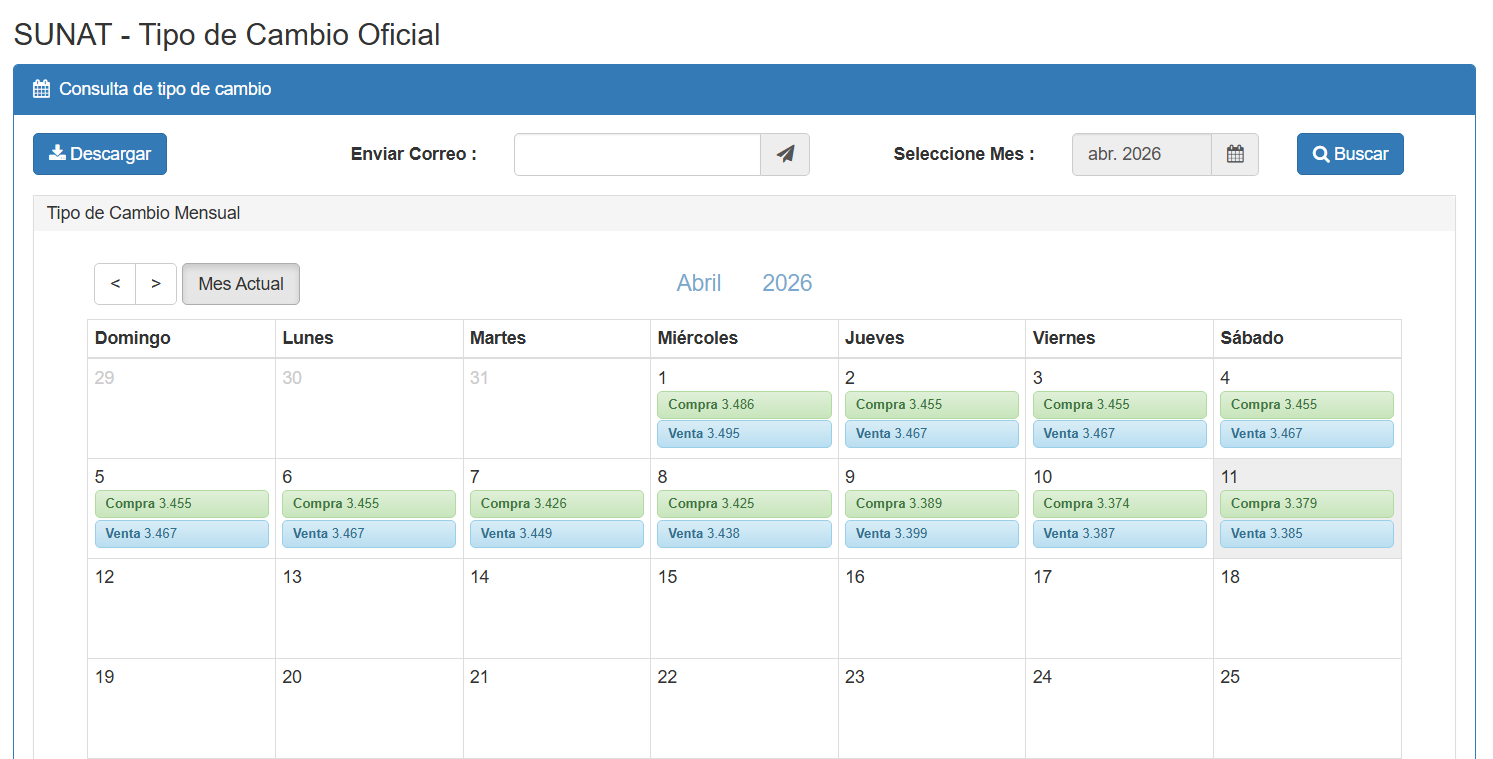Go to next month with > arrow
This screenshot has height=759, width=1493.
[x=156, y=284]
